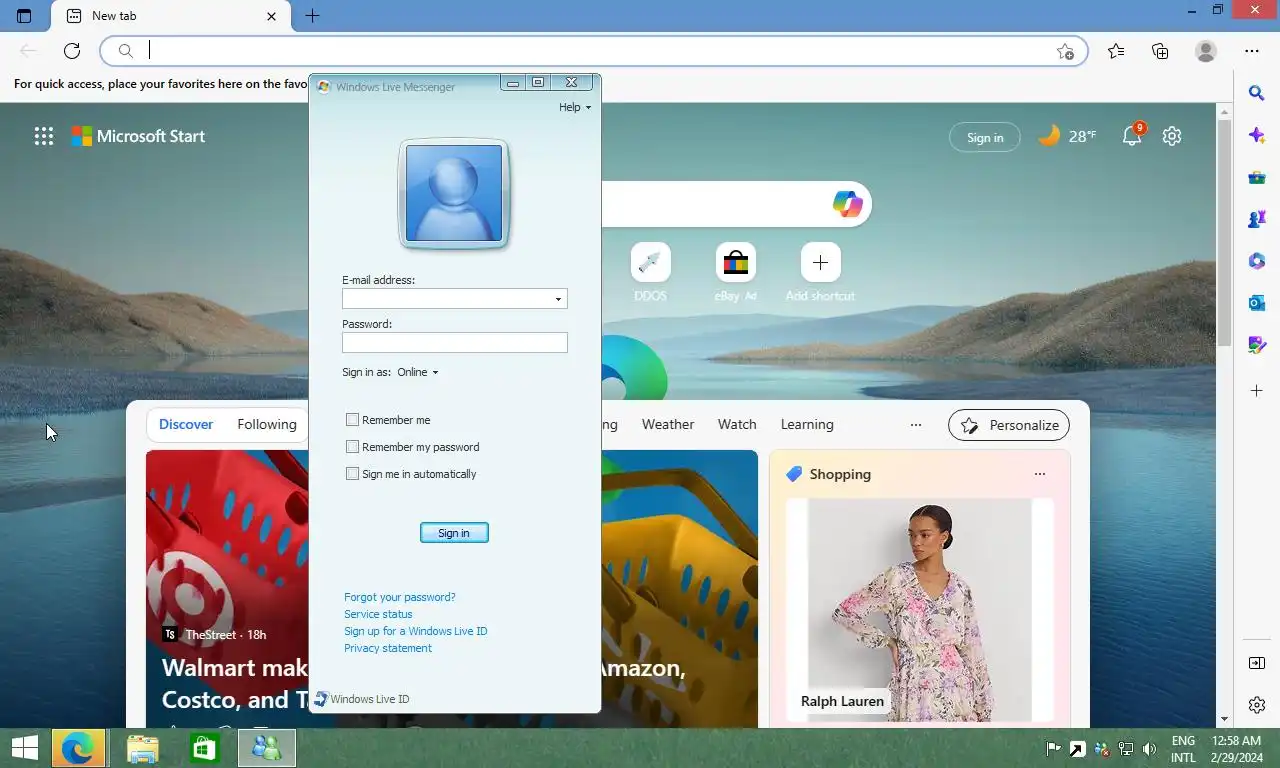Viewport: 1280px width, 768px height.
Task: Click the Messenger Sign in button
Action: pyautogui.click(x=454, y=533)
